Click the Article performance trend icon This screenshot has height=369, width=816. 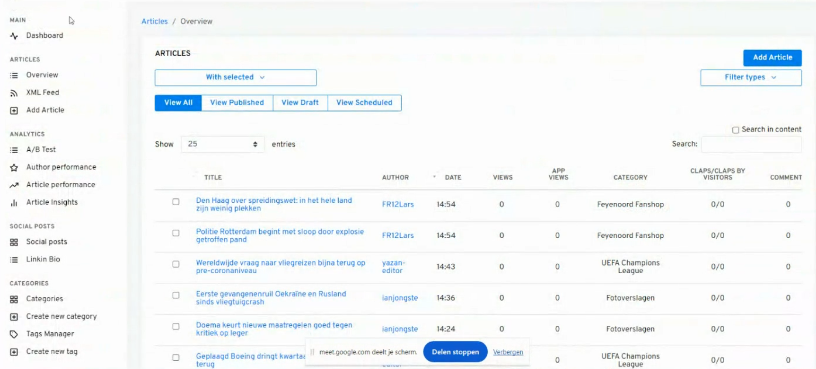[x=14, y=185]
